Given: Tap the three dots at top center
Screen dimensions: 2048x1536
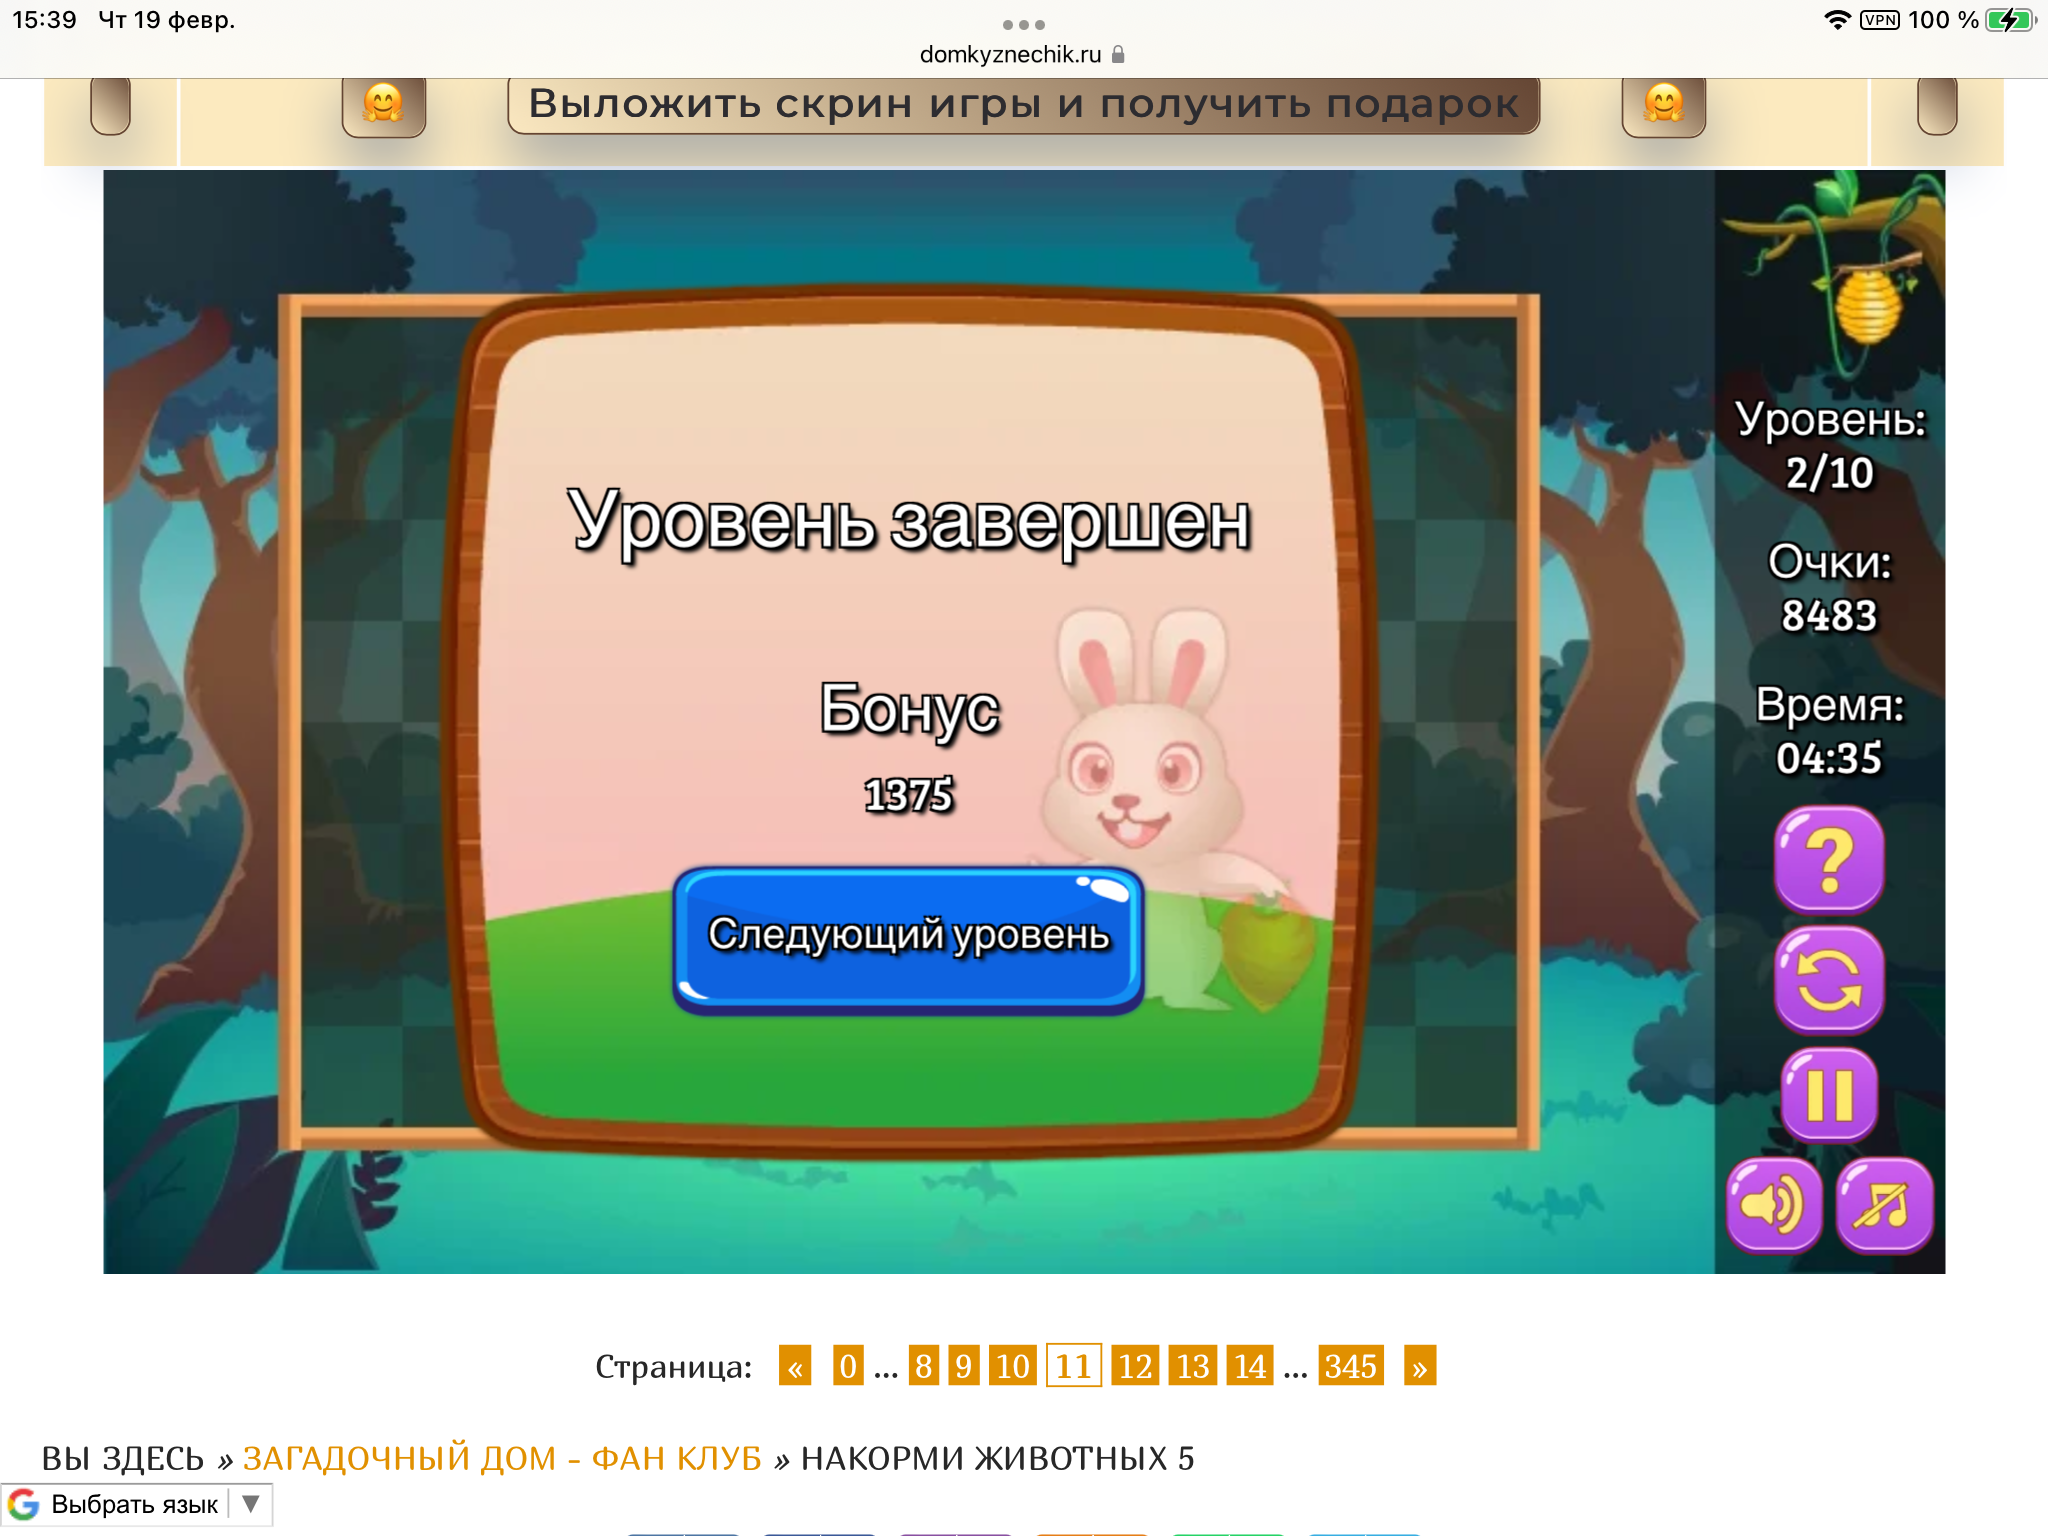Looking at the screenshot, I should (1023, 24).
